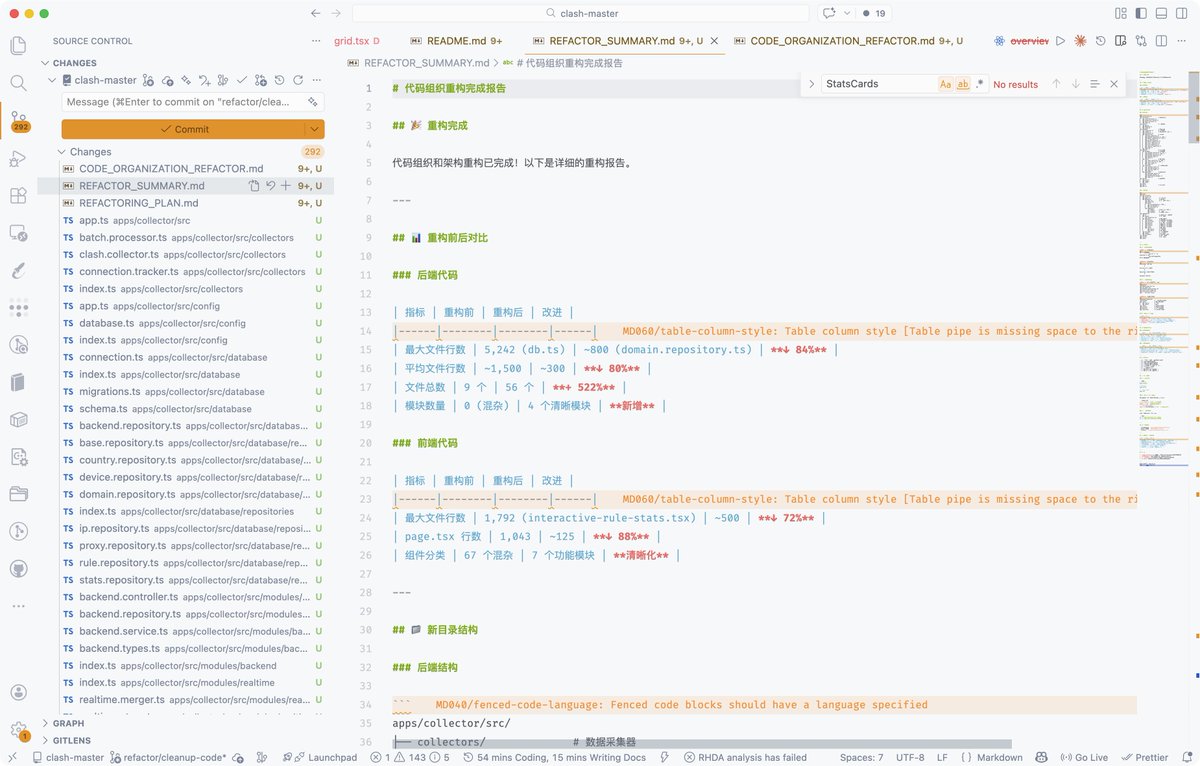The width and height of the screenshot is (1200, 766).
Task: Switch to grid.tsx tab
Action: coord(358,41)
